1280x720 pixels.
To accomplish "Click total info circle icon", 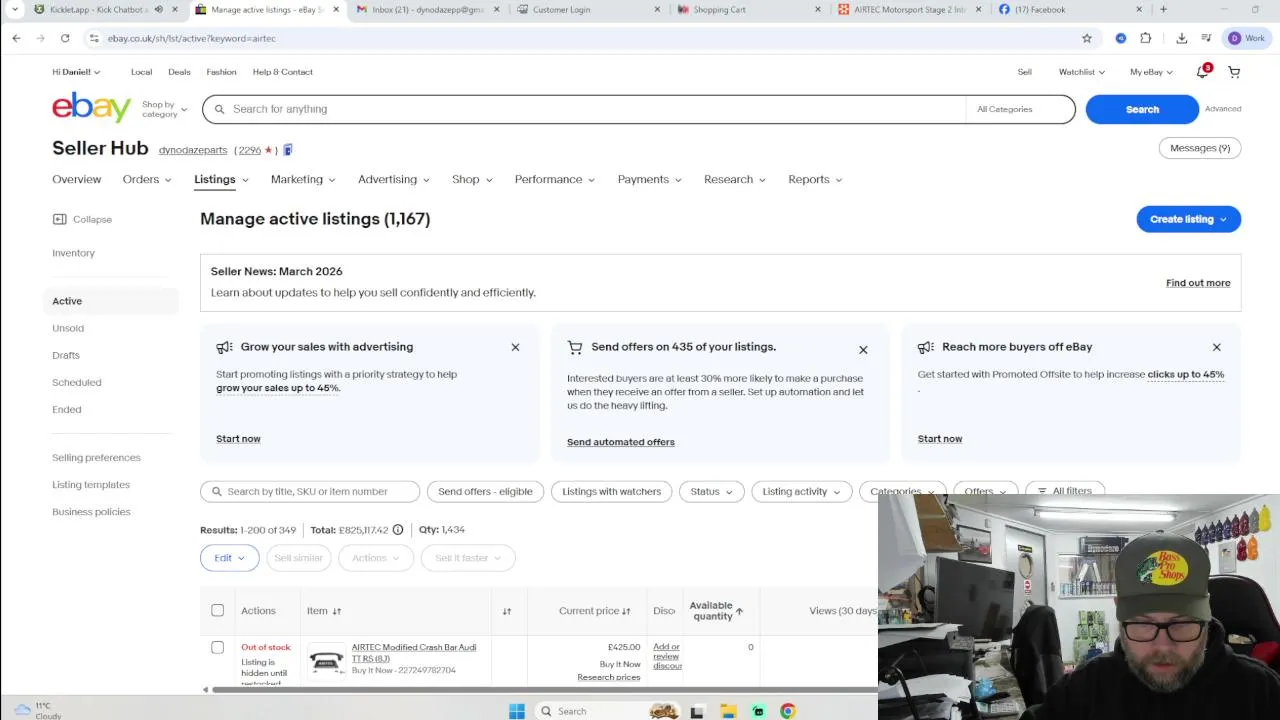I will click(x=398, y=529).
